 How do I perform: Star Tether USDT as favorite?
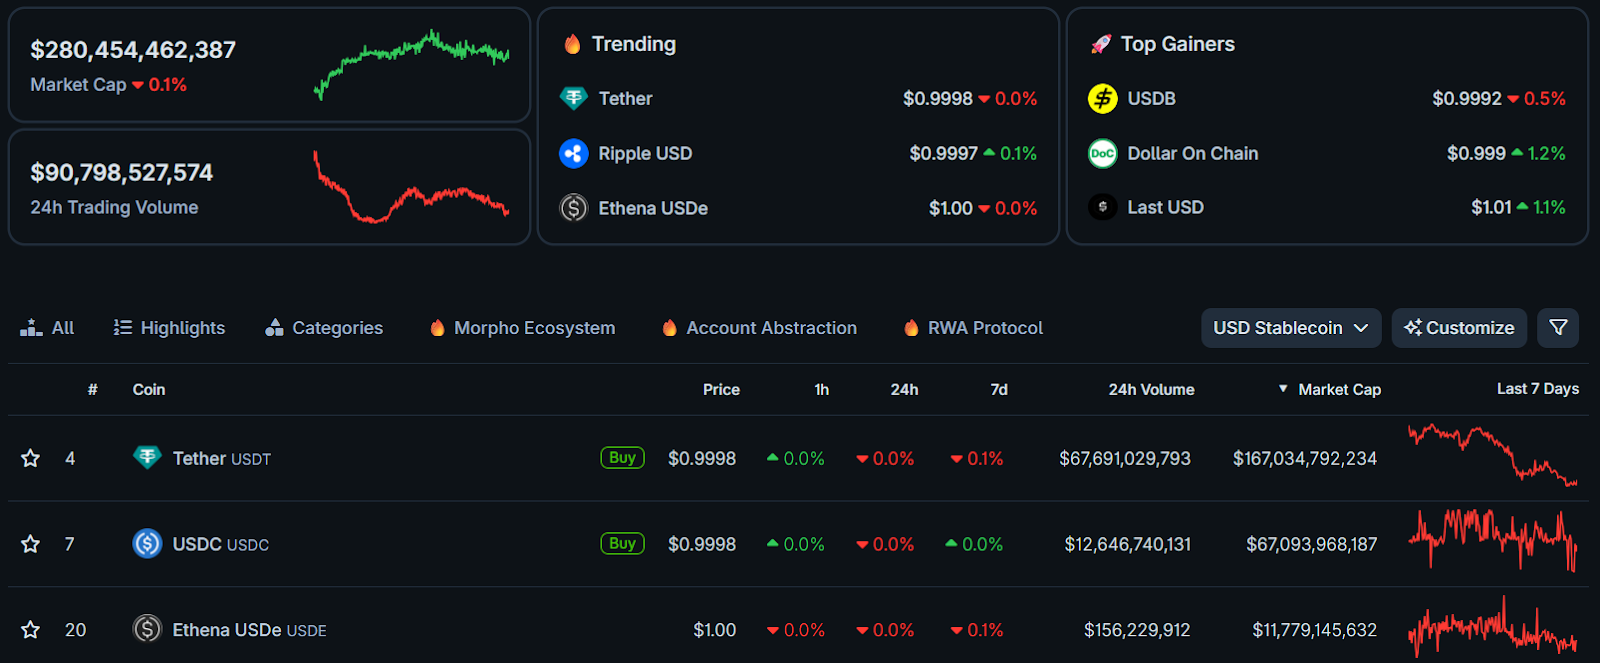coord(31,458)
